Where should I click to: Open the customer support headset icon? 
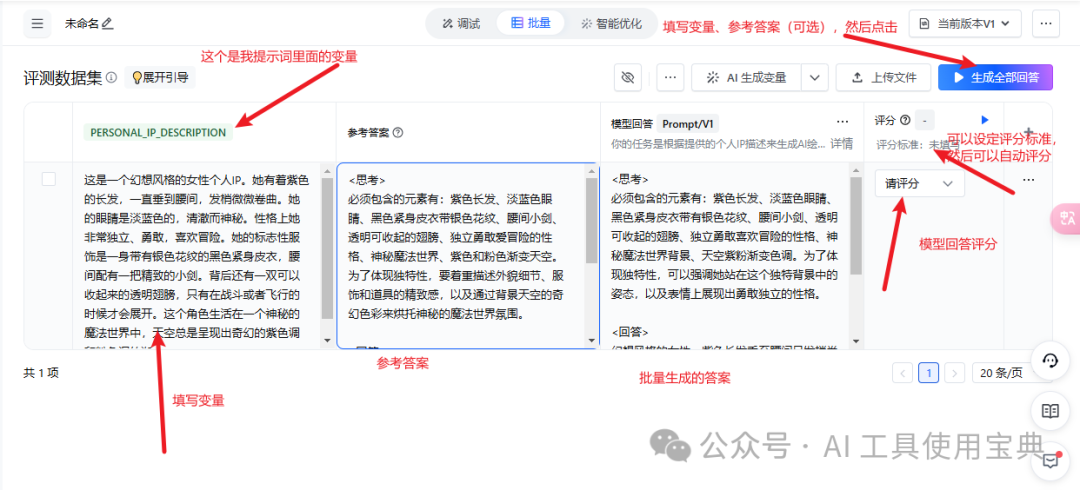click(x=1050, y=361)
